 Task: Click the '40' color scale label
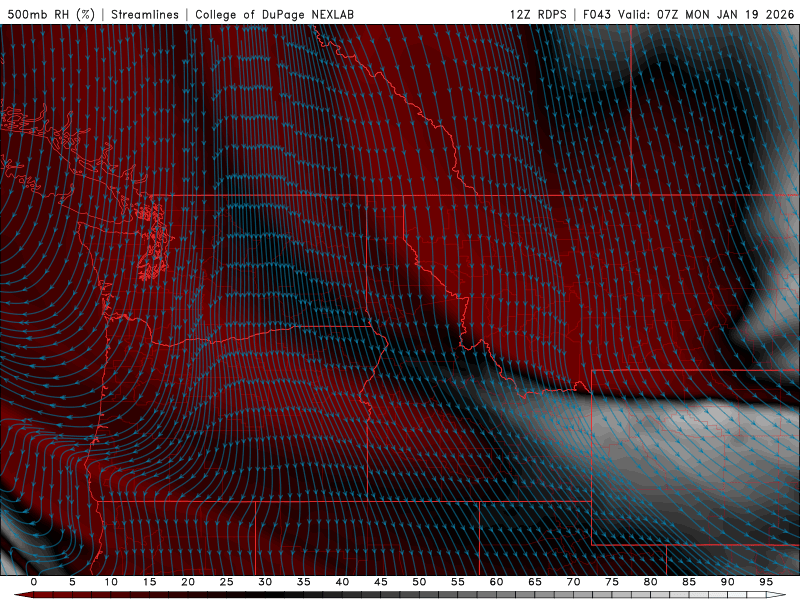[x=342, y=582]
